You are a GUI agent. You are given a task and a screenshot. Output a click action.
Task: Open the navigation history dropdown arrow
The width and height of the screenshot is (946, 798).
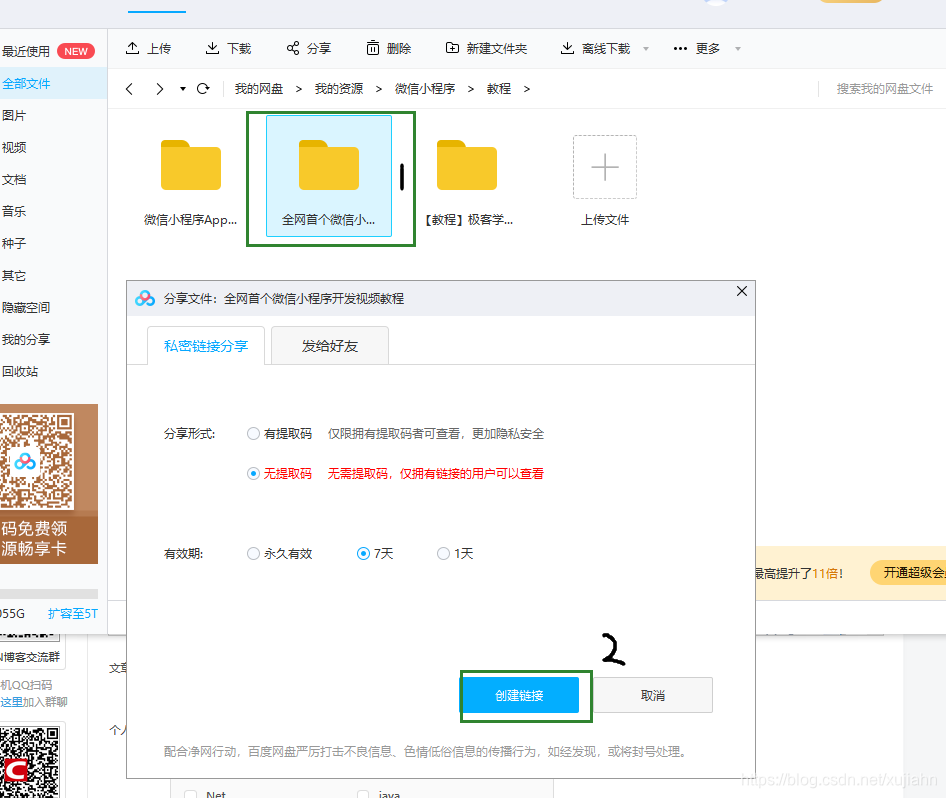pyautogui.click(x=182, y=89)
